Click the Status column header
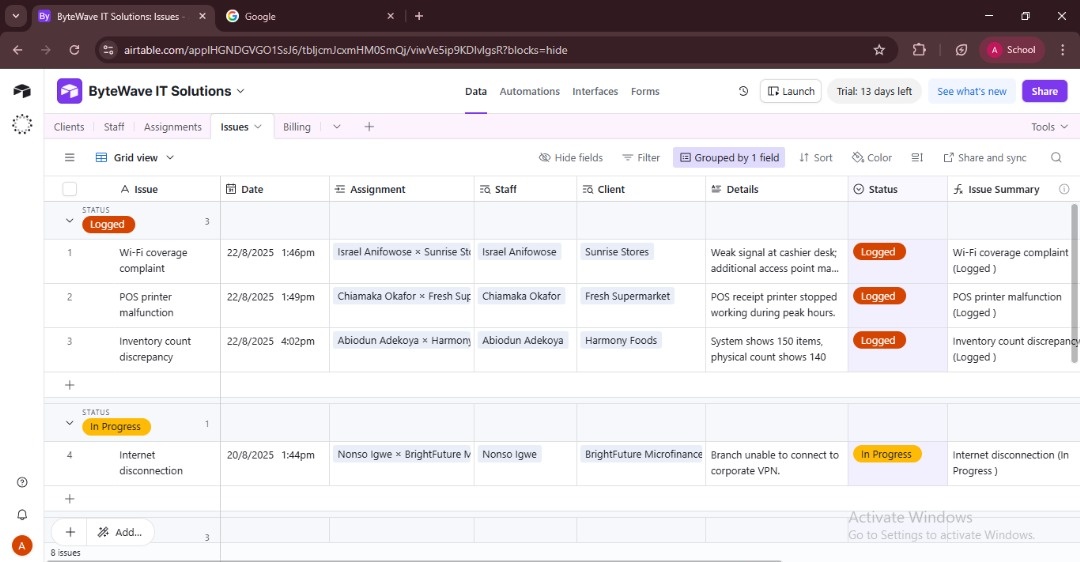This screenshot has height=562, width=1080. (x=897, y=189)
